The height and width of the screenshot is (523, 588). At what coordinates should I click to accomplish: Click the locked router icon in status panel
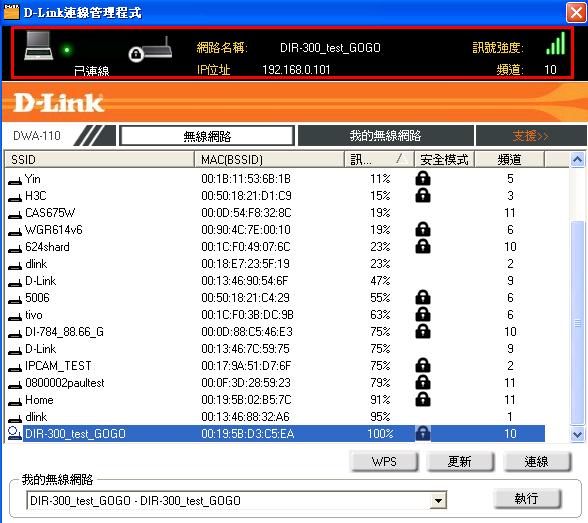(150, 50)
